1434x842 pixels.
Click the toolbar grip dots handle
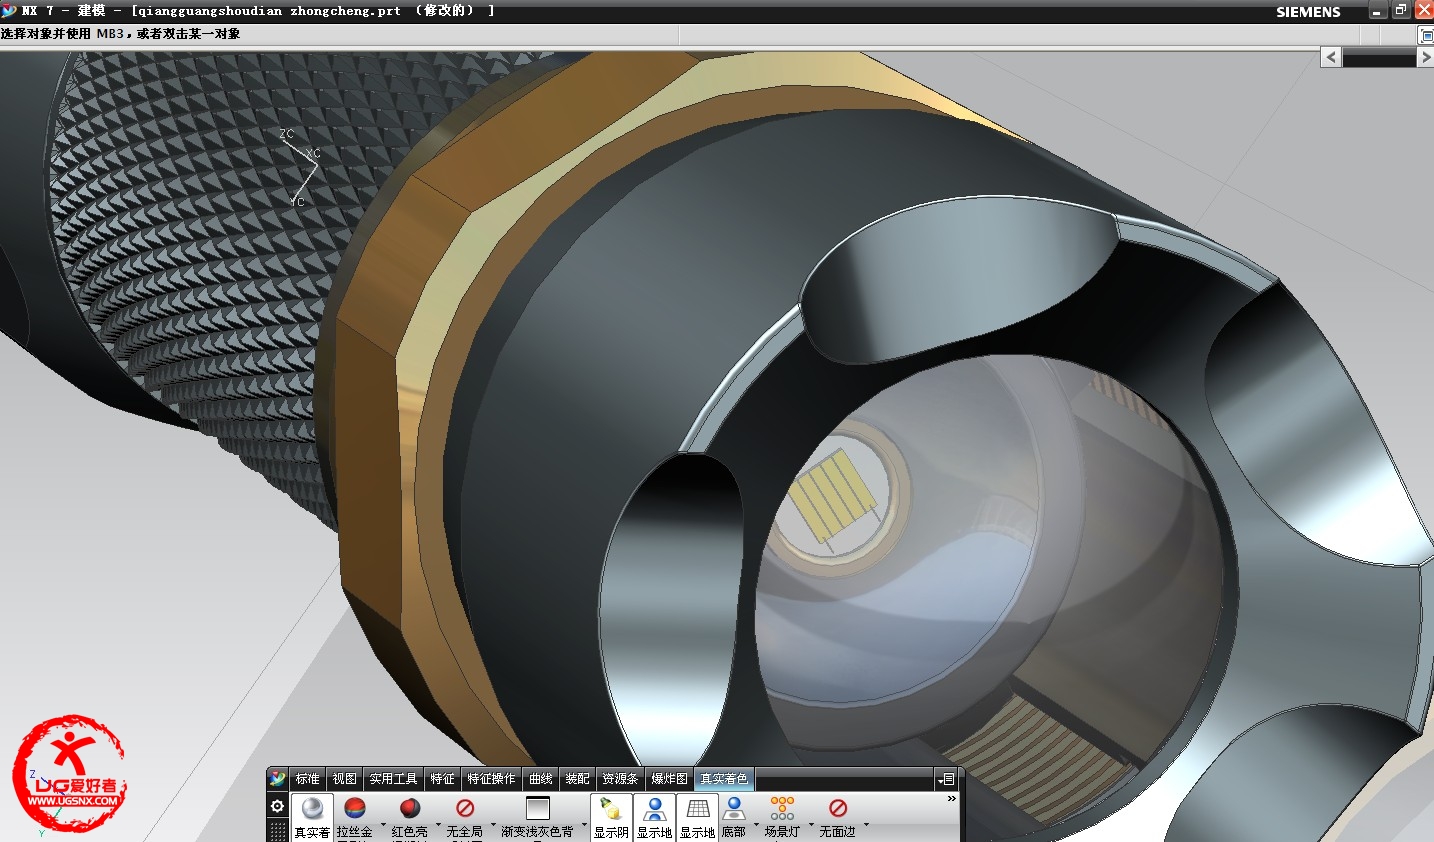(278, 831)
